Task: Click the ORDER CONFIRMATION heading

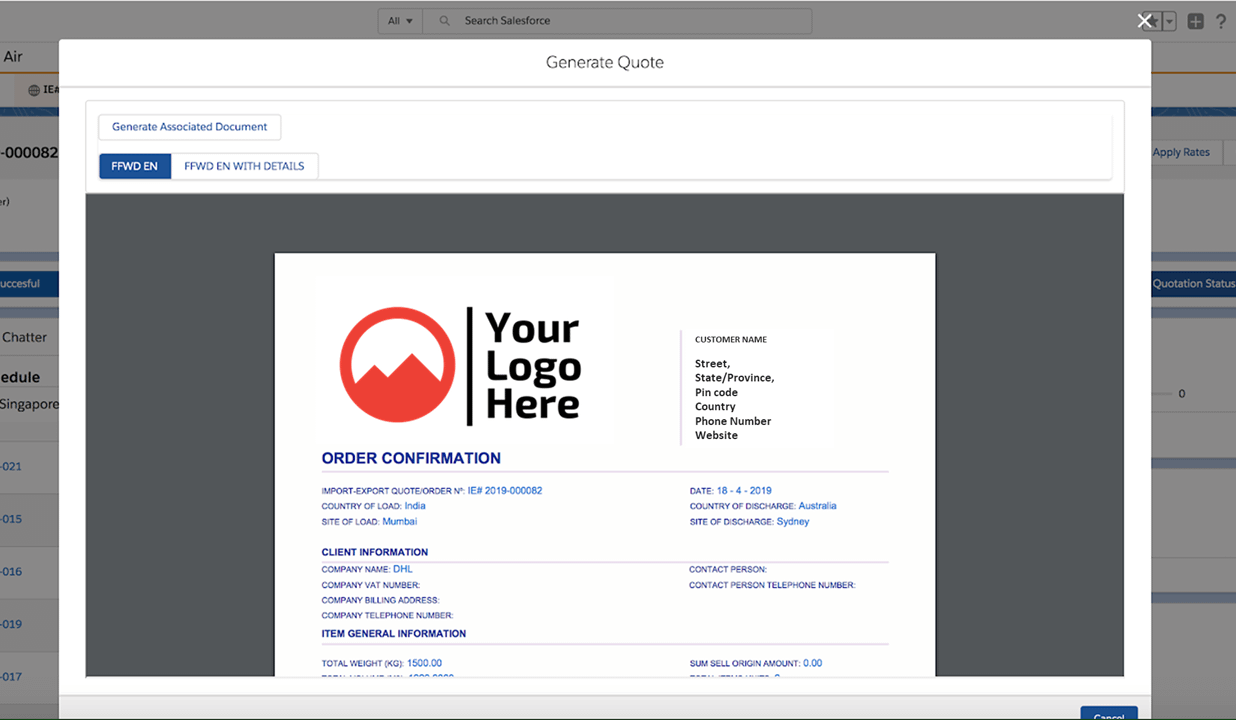Action: (411, 458)
